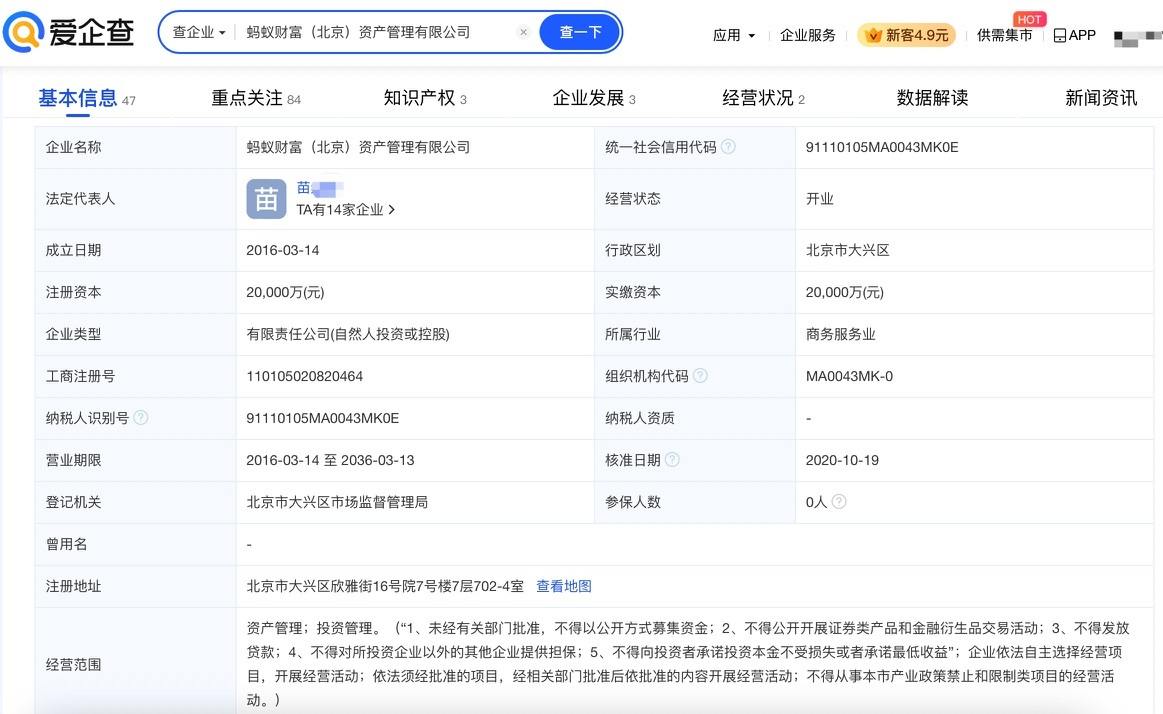Image resolution: width=1163 pixels, height=714 pixels.
Task: Click help icon next to 0人
Action: pos(839,501)
